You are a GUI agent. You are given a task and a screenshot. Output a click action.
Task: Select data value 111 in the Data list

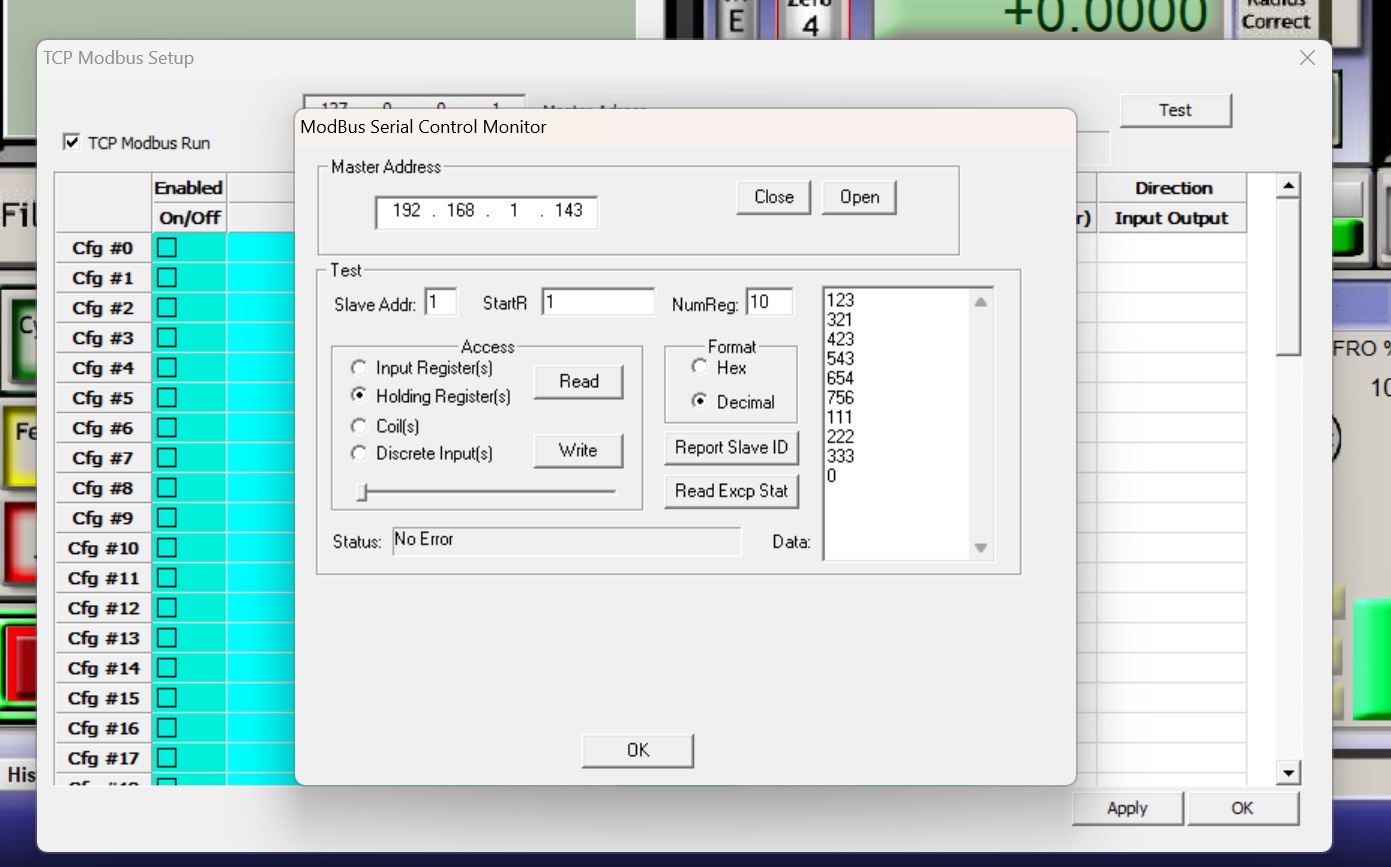click(840, 417)
